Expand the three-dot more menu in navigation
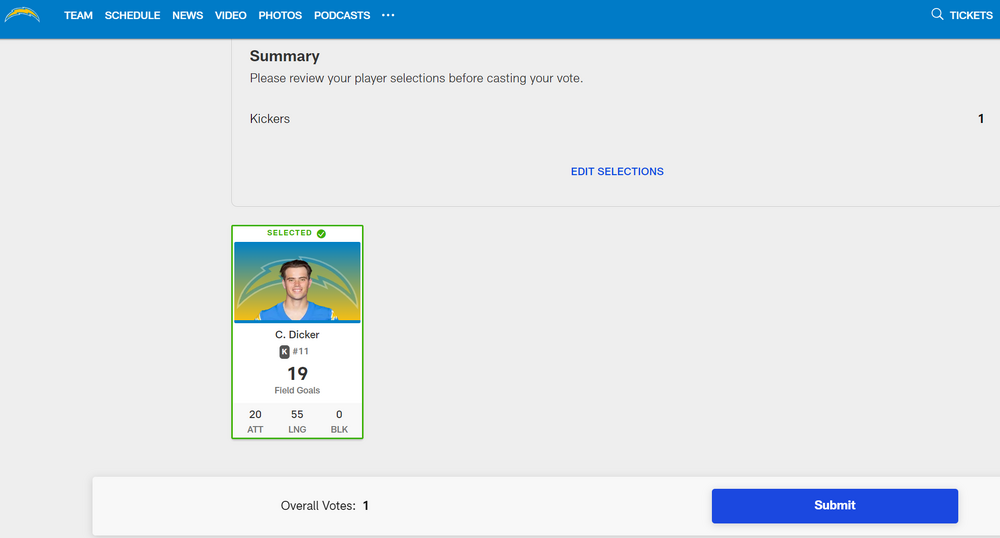 [x=388, y=15]
